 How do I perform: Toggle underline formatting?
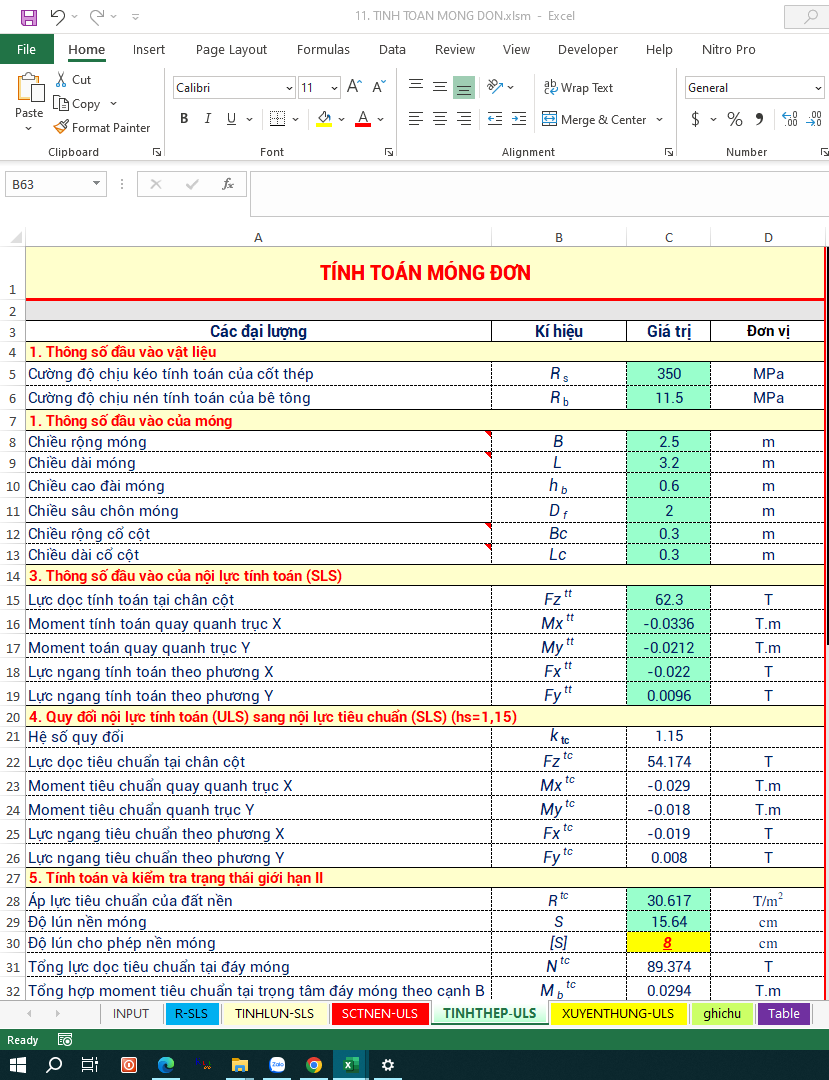tap(231, 118)
